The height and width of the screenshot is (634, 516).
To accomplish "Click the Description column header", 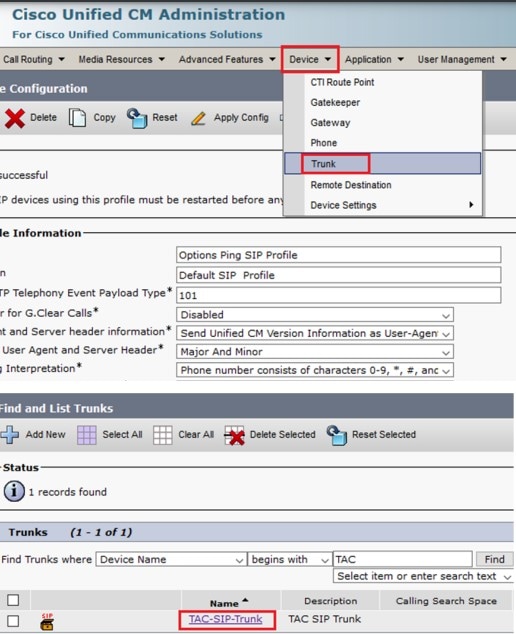I will point(330,601).
